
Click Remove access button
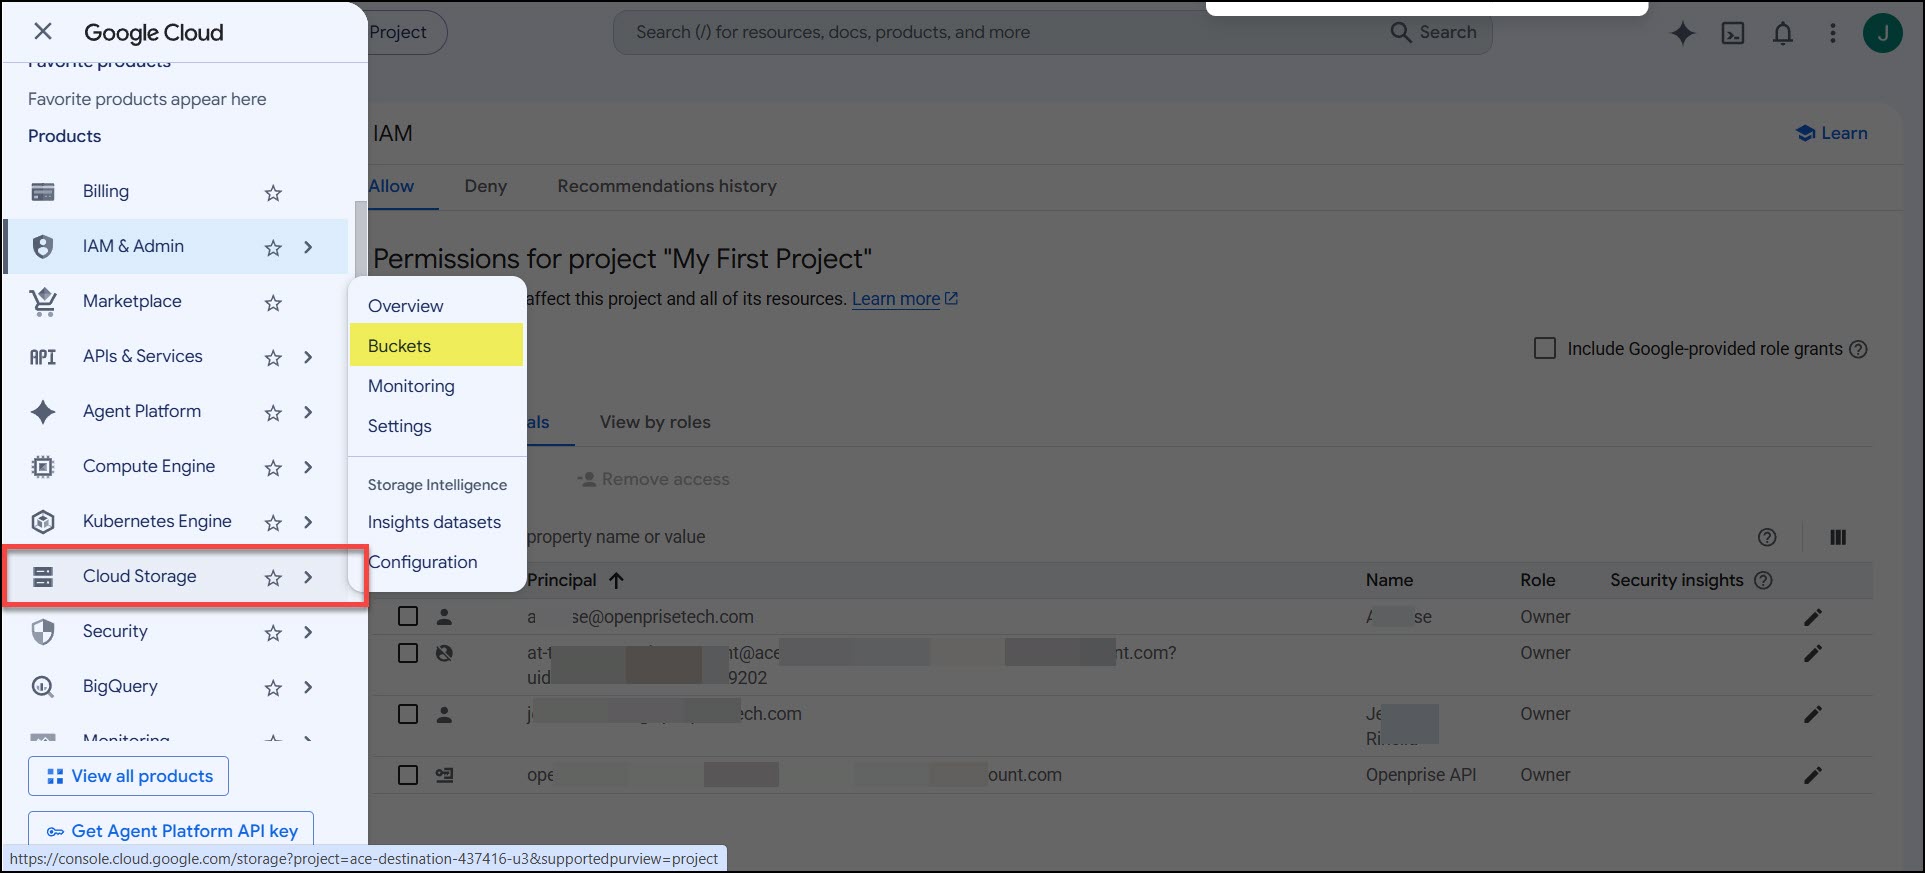pyautogui.click(x=653, y=479)
